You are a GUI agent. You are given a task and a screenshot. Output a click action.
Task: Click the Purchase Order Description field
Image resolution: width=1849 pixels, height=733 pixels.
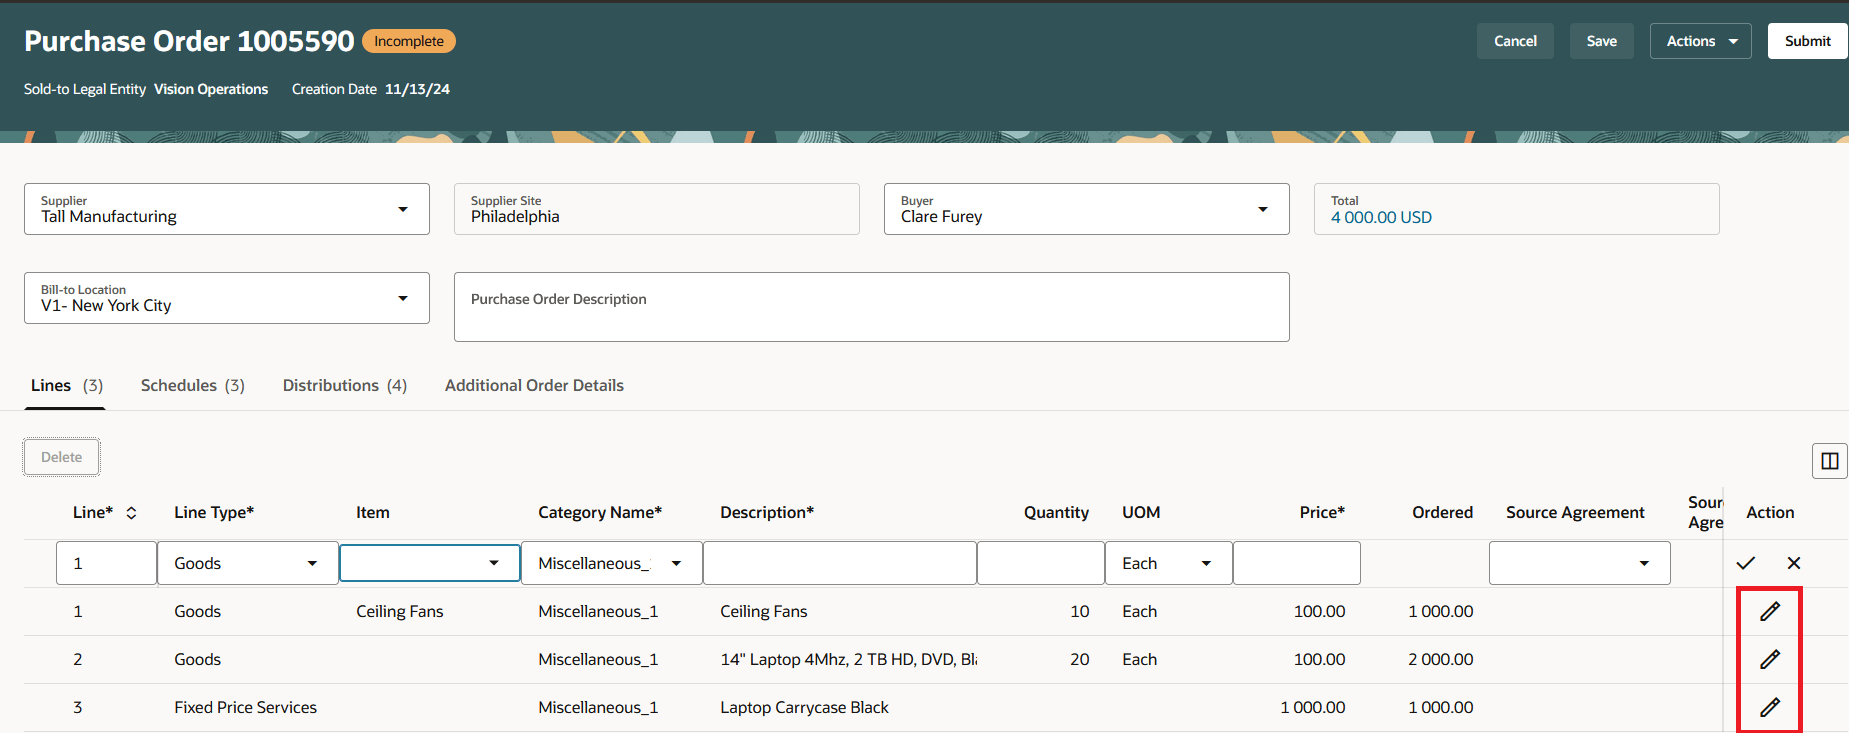coord(872,307)
